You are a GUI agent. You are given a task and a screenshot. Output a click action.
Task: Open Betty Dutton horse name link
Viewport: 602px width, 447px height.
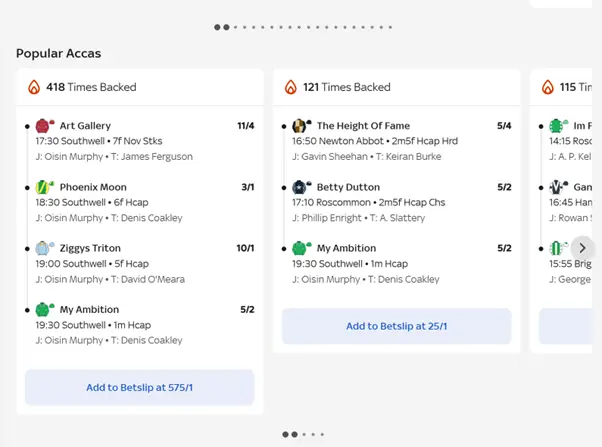[348, 187]
